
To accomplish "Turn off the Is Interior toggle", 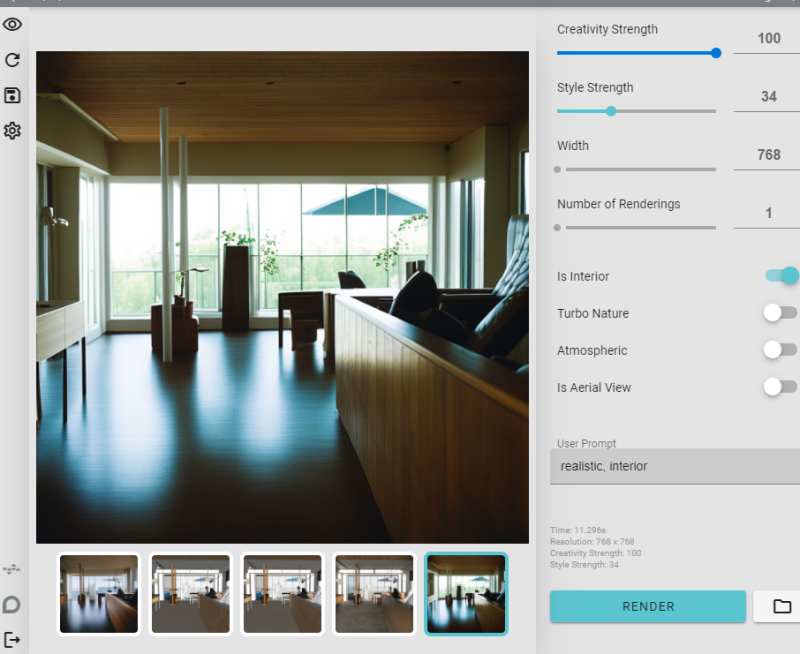I will [x=782, y=275].
